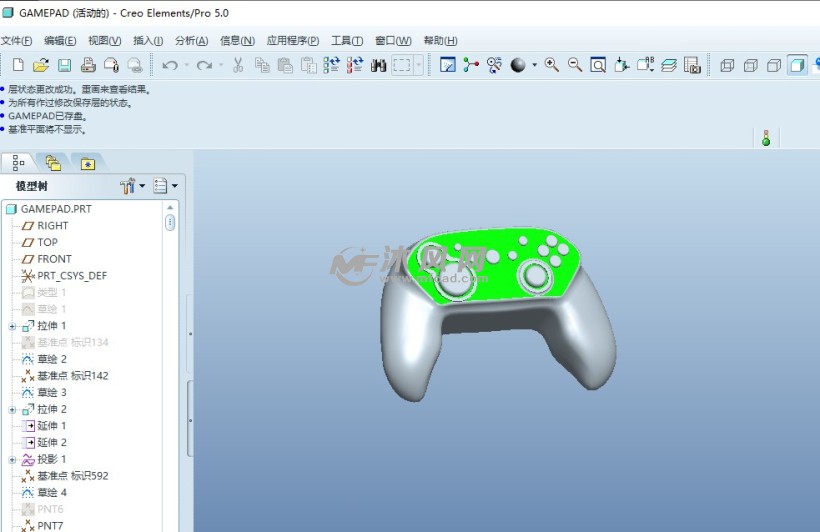820x532 pixels.
Task: Open the 工具(T) menu
Action: pos(347,41)
